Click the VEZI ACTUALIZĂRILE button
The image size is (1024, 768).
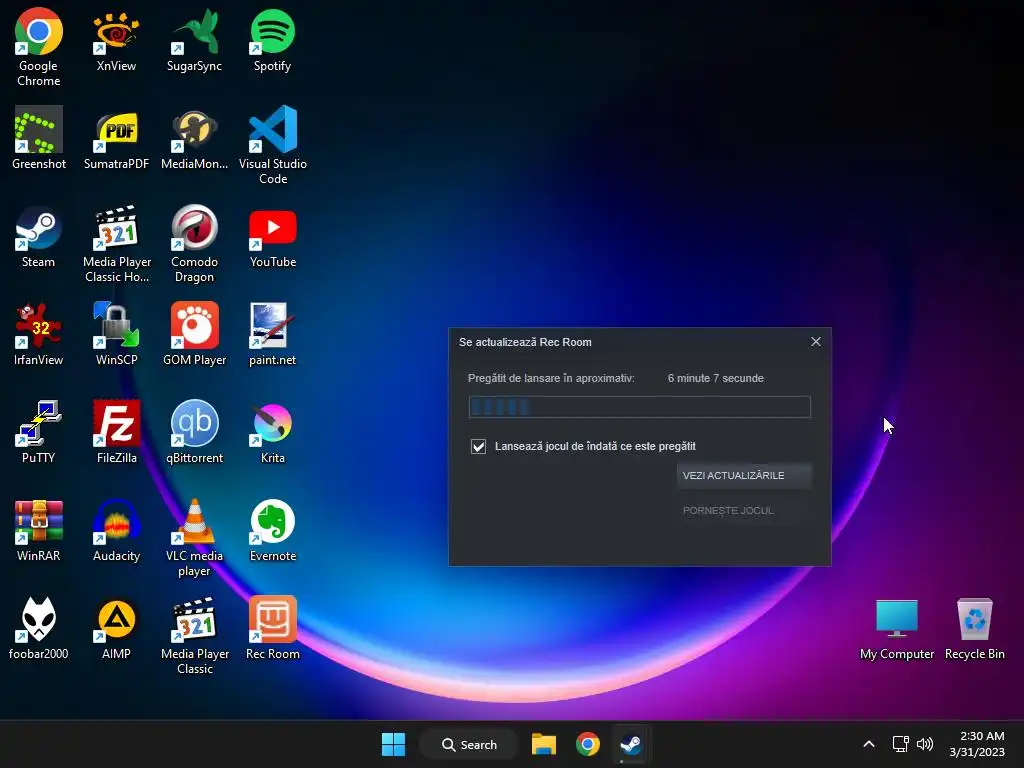click(744, 475)
